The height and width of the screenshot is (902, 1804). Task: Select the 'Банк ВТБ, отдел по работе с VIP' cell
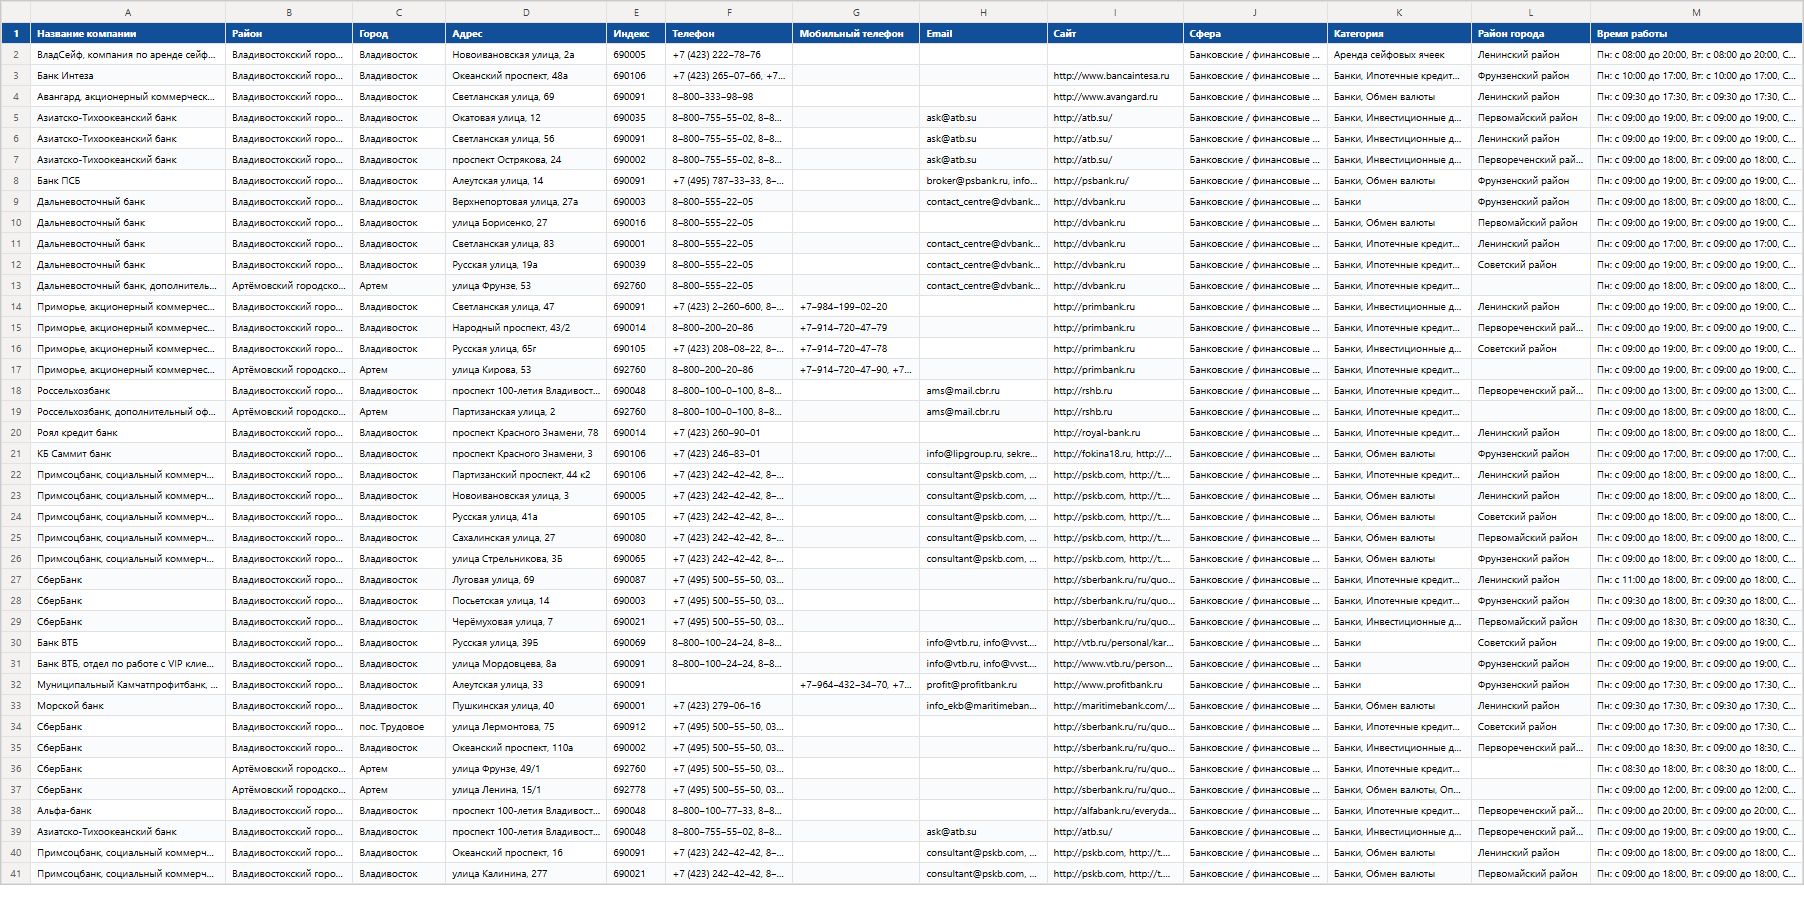coord(128,664)
